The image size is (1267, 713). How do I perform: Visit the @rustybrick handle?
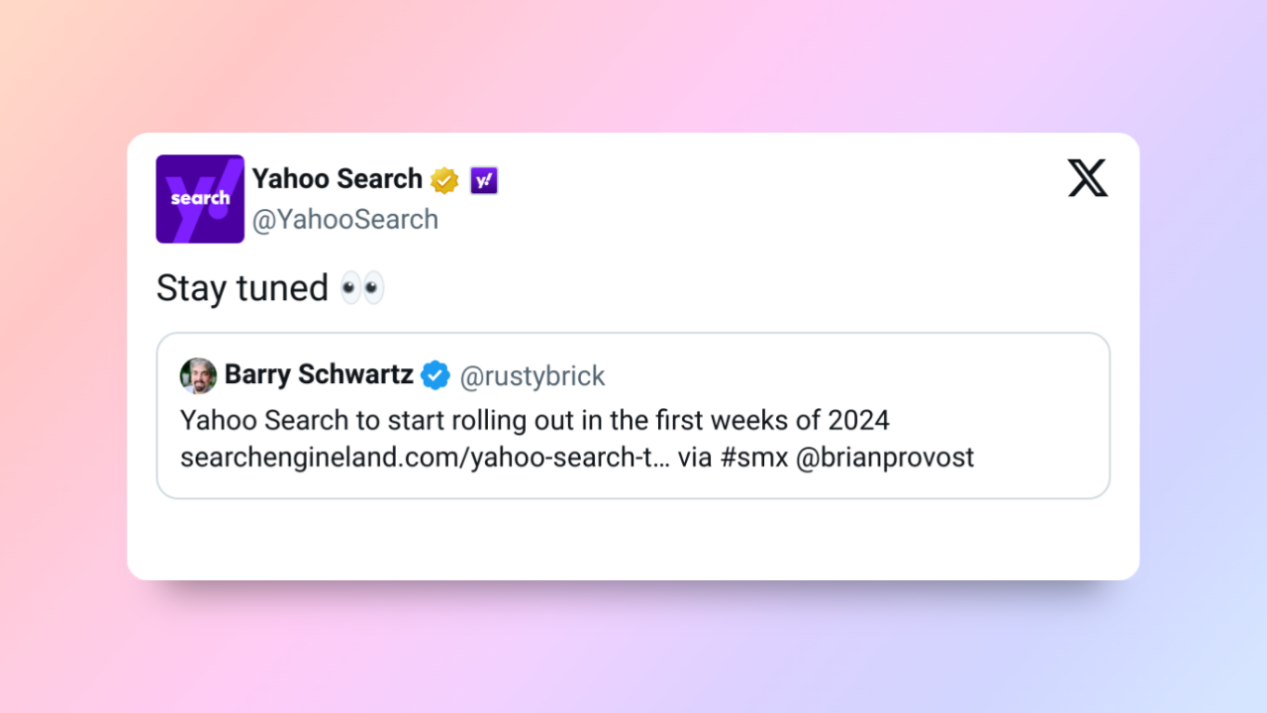tap(532, 376)
